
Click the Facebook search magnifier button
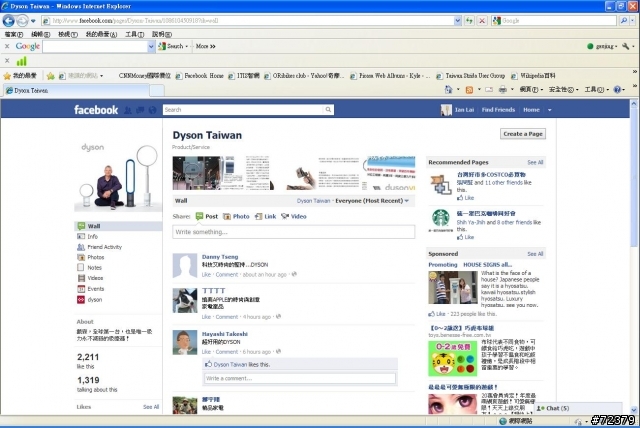(x=328, y=110)
